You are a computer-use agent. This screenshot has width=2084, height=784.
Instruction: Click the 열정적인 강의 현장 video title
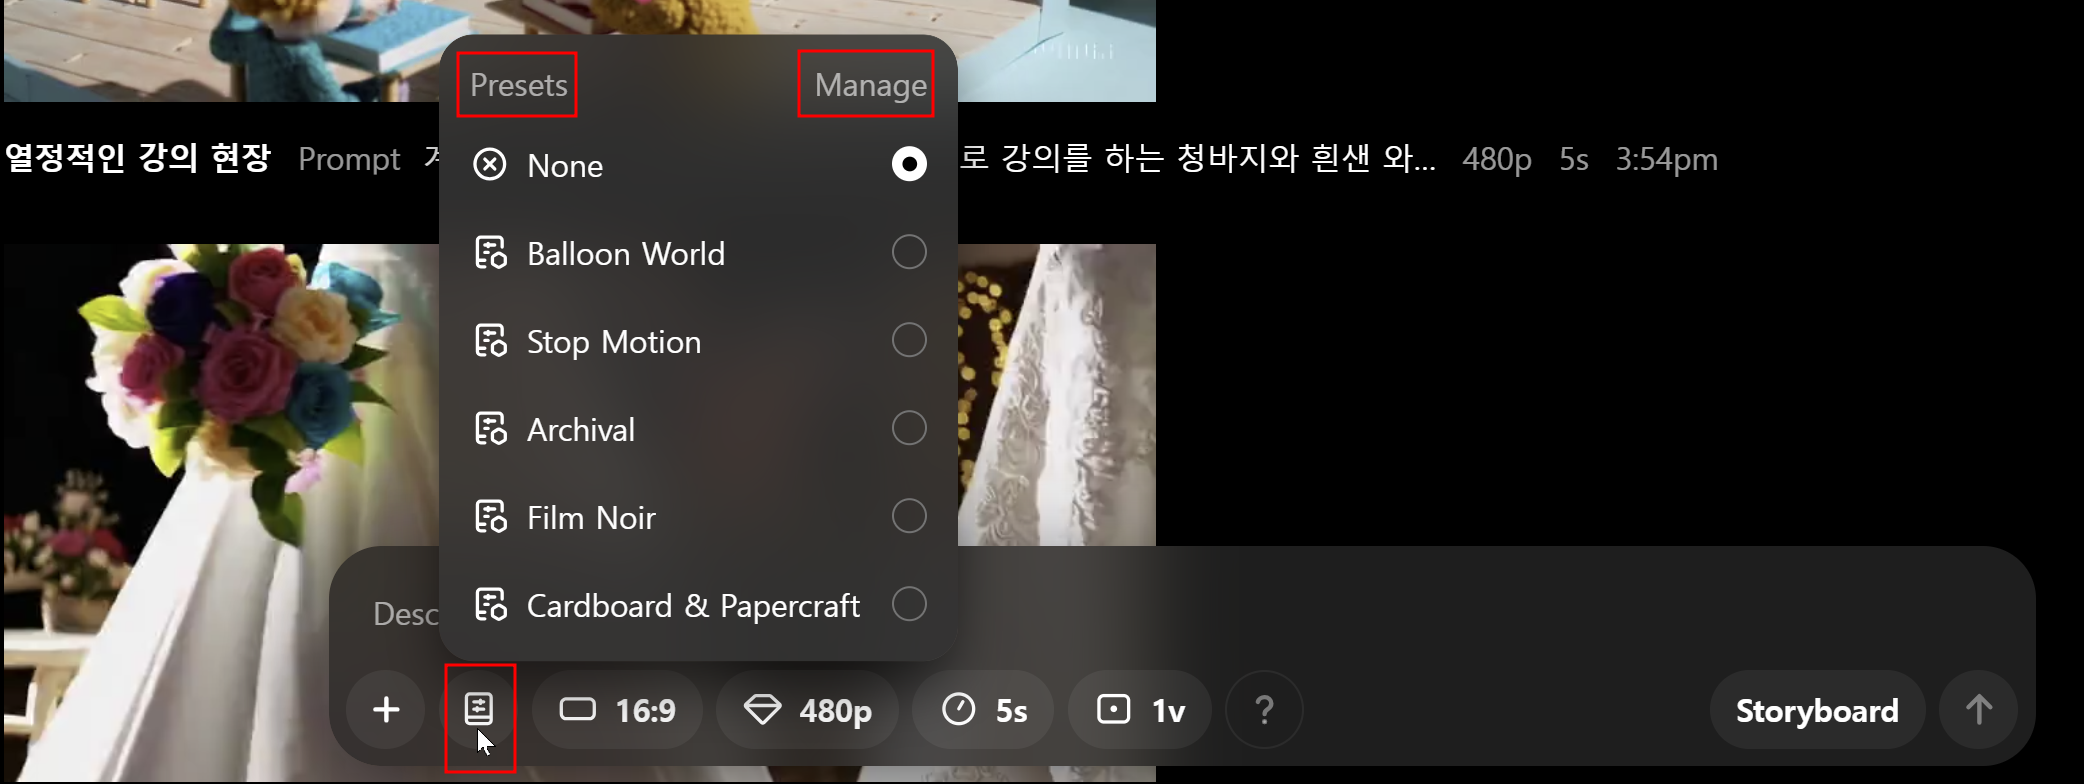[x=138, y=158]
